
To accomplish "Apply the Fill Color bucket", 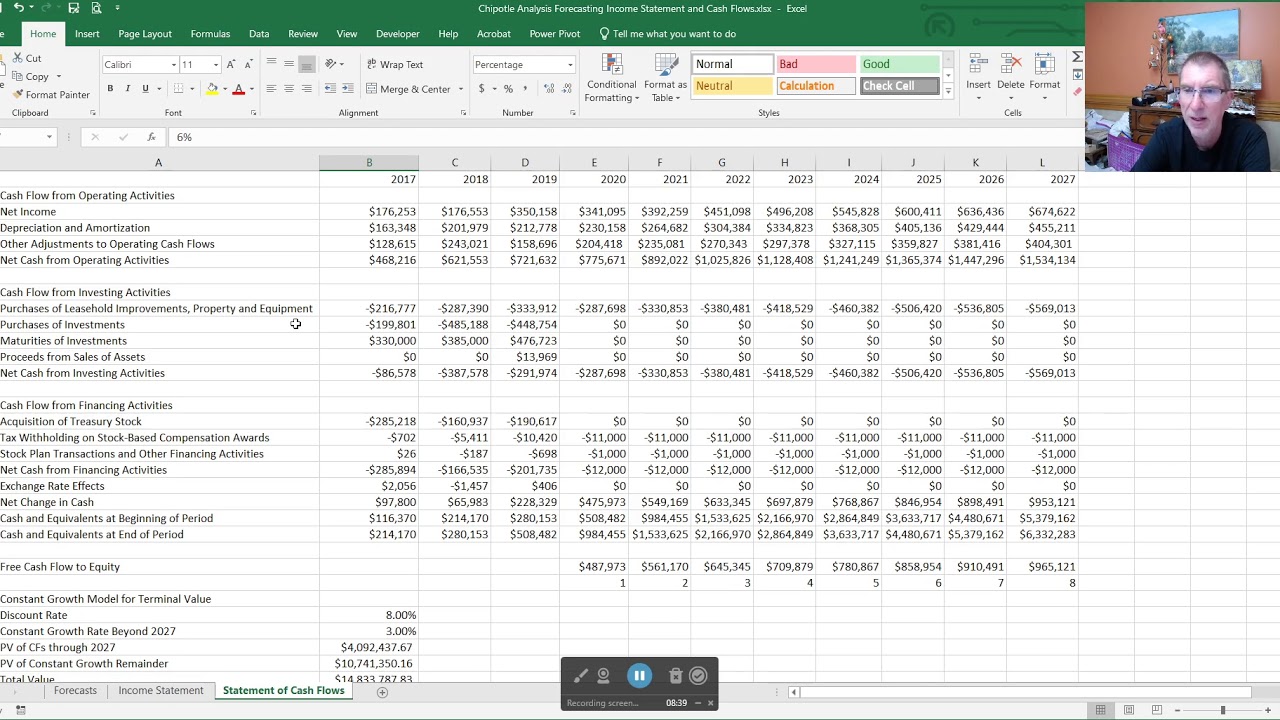I will 212,89.
